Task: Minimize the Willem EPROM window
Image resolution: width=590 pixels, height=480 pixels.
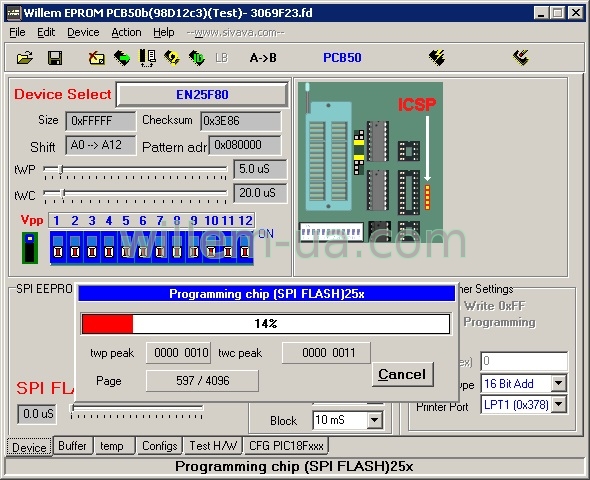Action: point(541,13)
